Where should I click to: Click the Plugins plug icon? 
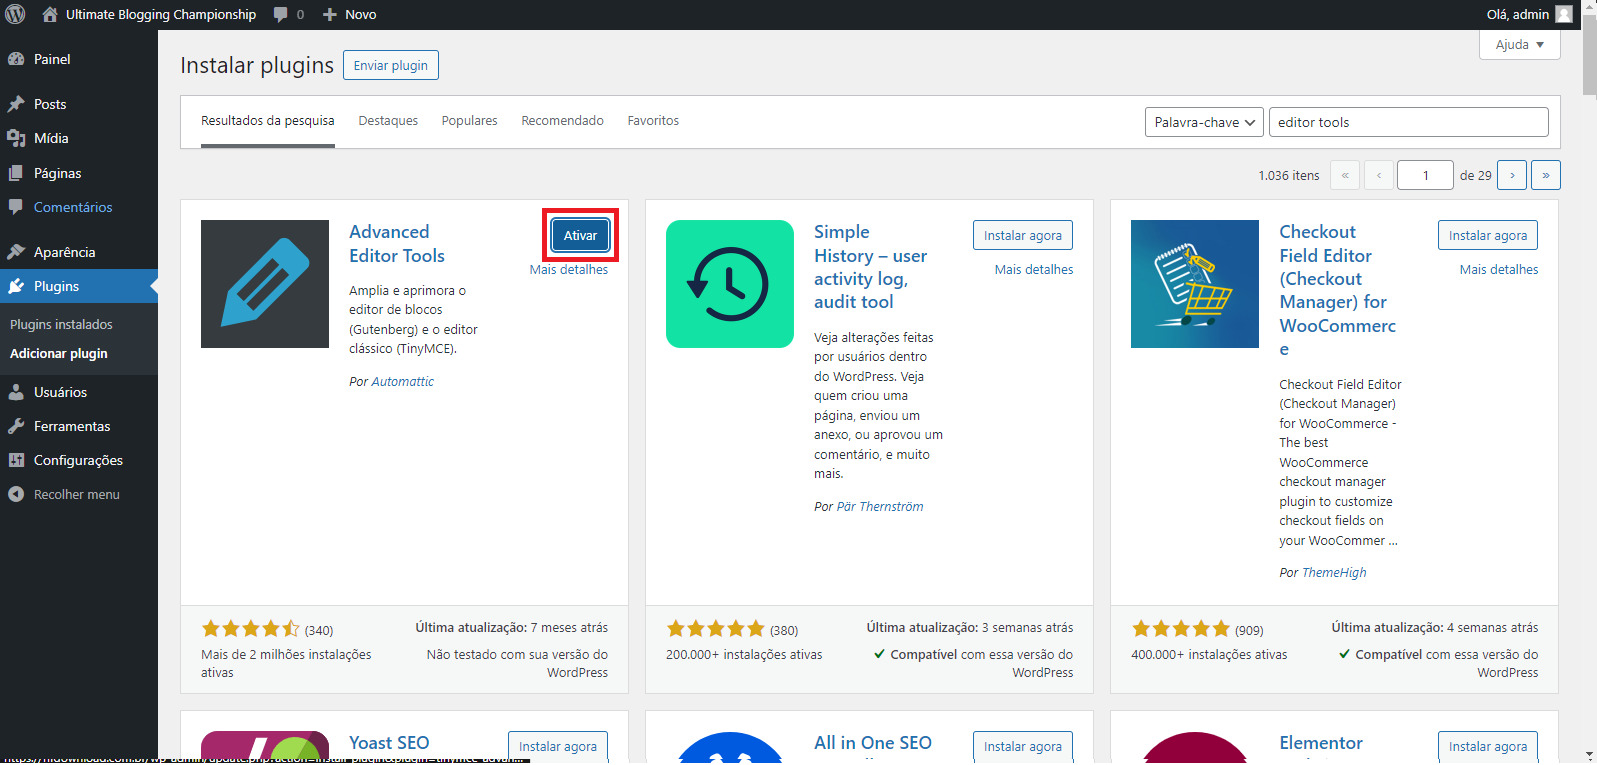pos(16,286)
